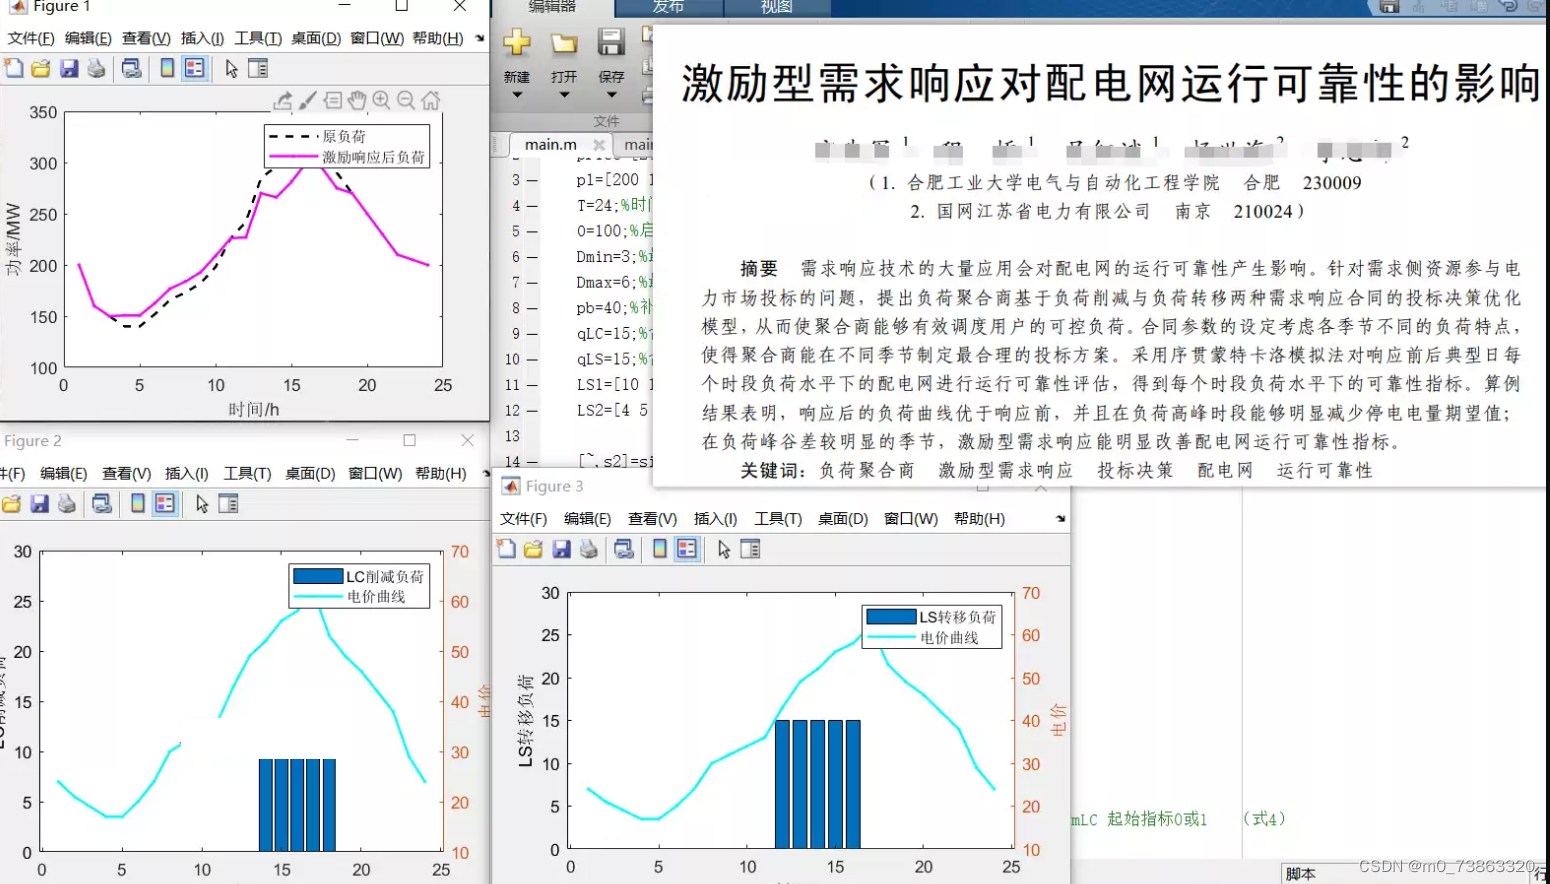The width and height of the screenshot is (1550, 884).
Task: Expand the 新建 dropdown arrow
Action: pyautogui.click(x=517, y=95)
